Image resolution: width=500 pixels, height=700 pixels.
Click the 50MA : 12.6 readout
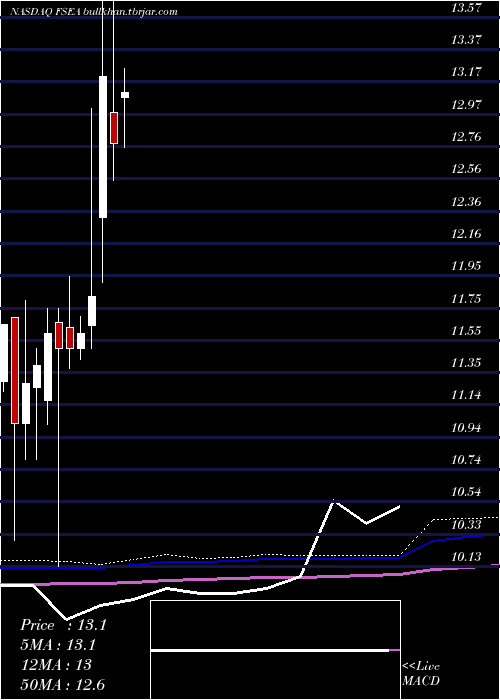click(x=63, y=684)
